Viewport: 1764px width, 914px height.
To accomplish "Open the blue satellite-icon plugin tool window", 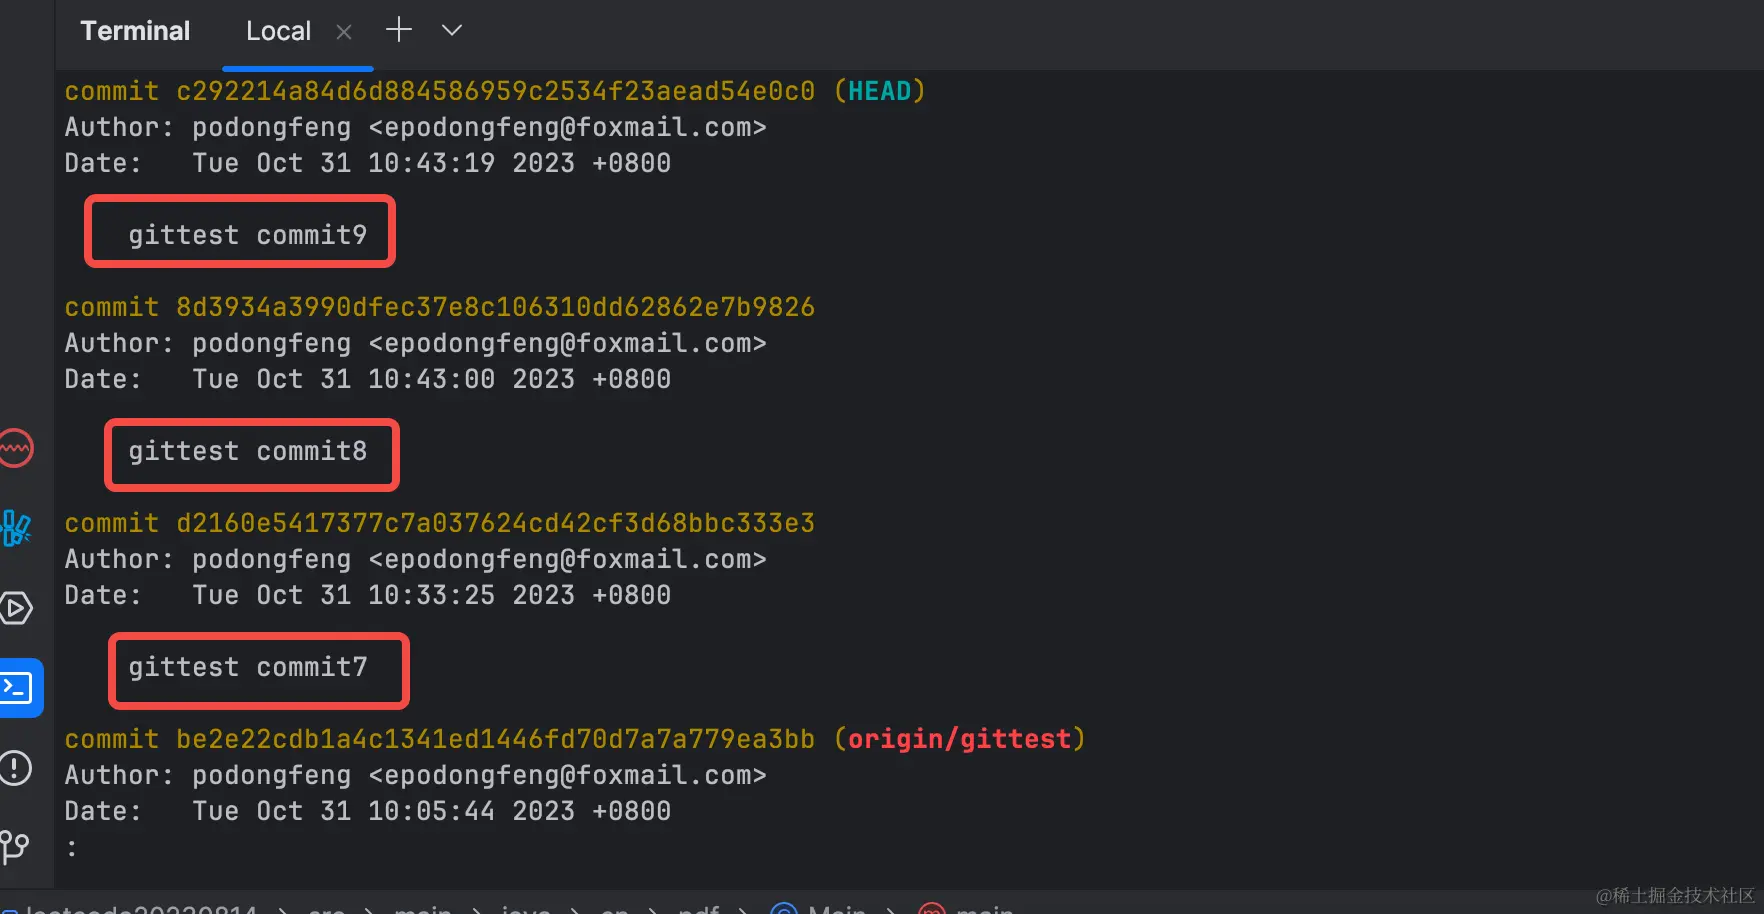I will [x=16, y=528].
